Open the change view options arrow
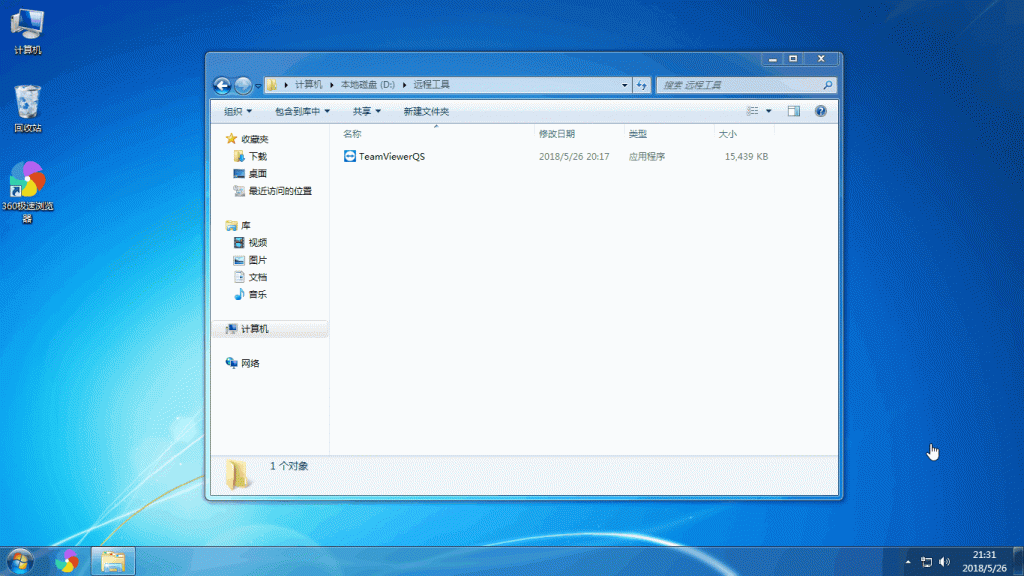The height and width of the screenshot is (576, 1024). [768, 111]
